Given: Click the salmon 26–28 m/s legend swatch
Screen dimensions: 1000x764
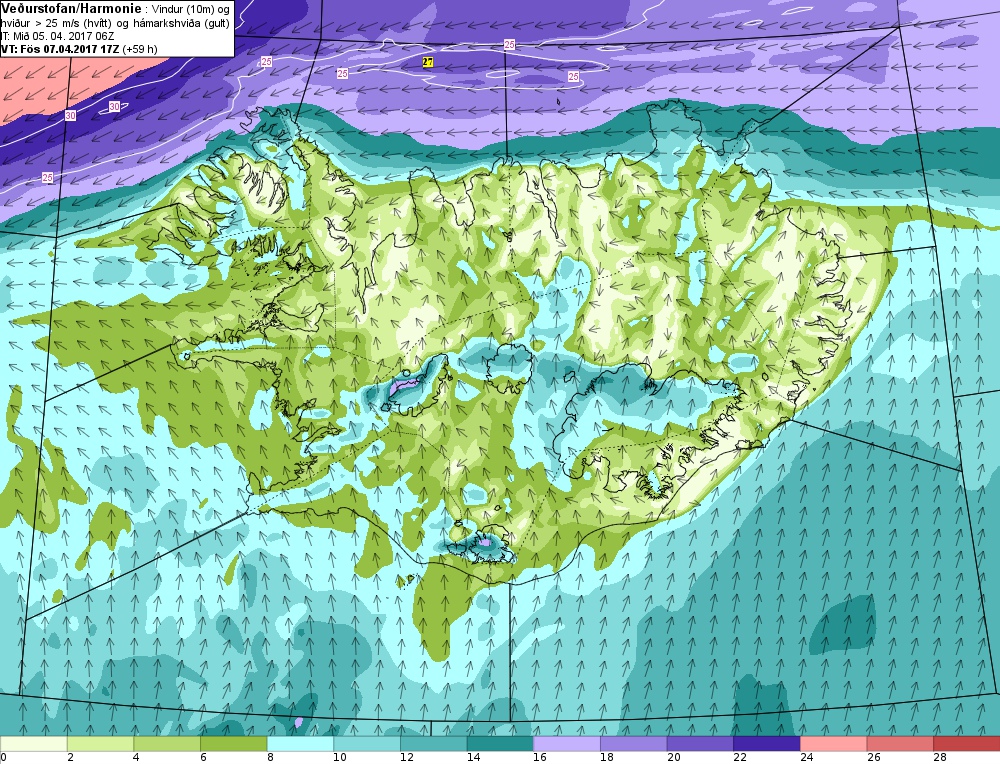Looking at the screenshot, I should pyautogui.click(x=900, y=744).
